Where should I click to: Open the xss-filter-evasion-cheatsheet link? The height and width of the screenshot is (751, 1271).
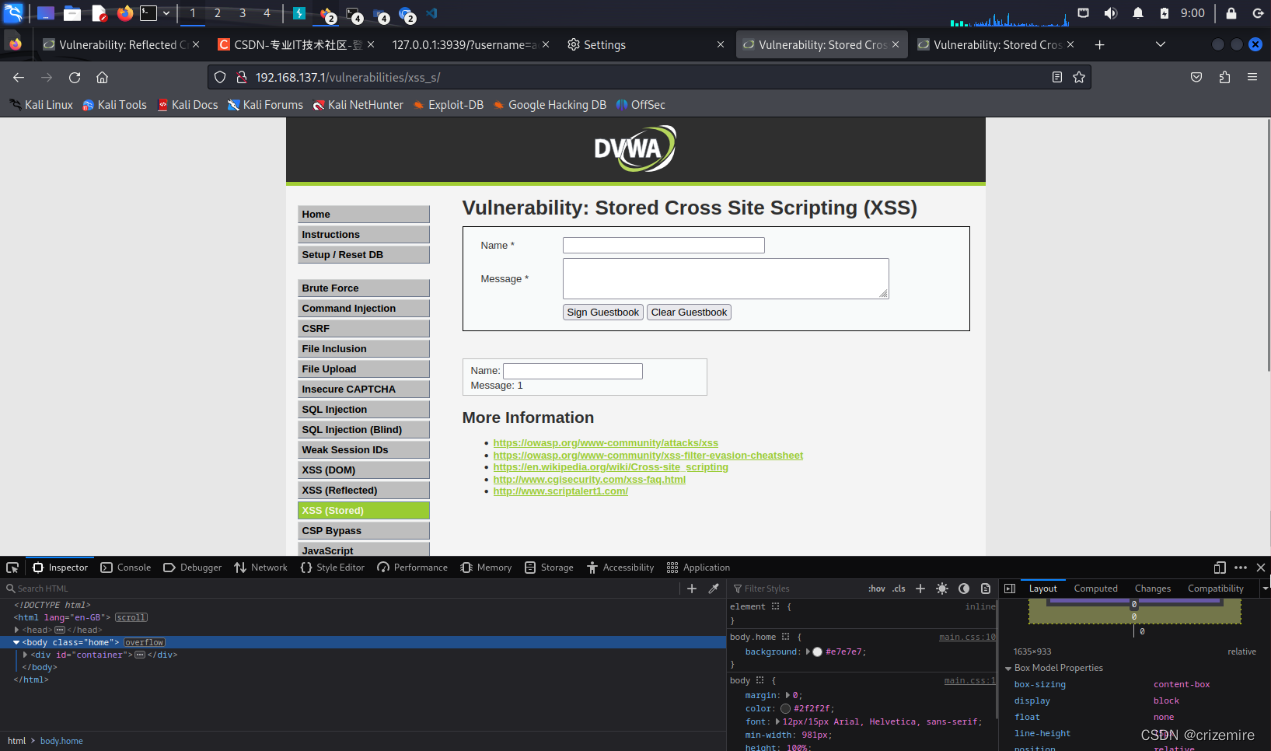[x=648, y=454]
